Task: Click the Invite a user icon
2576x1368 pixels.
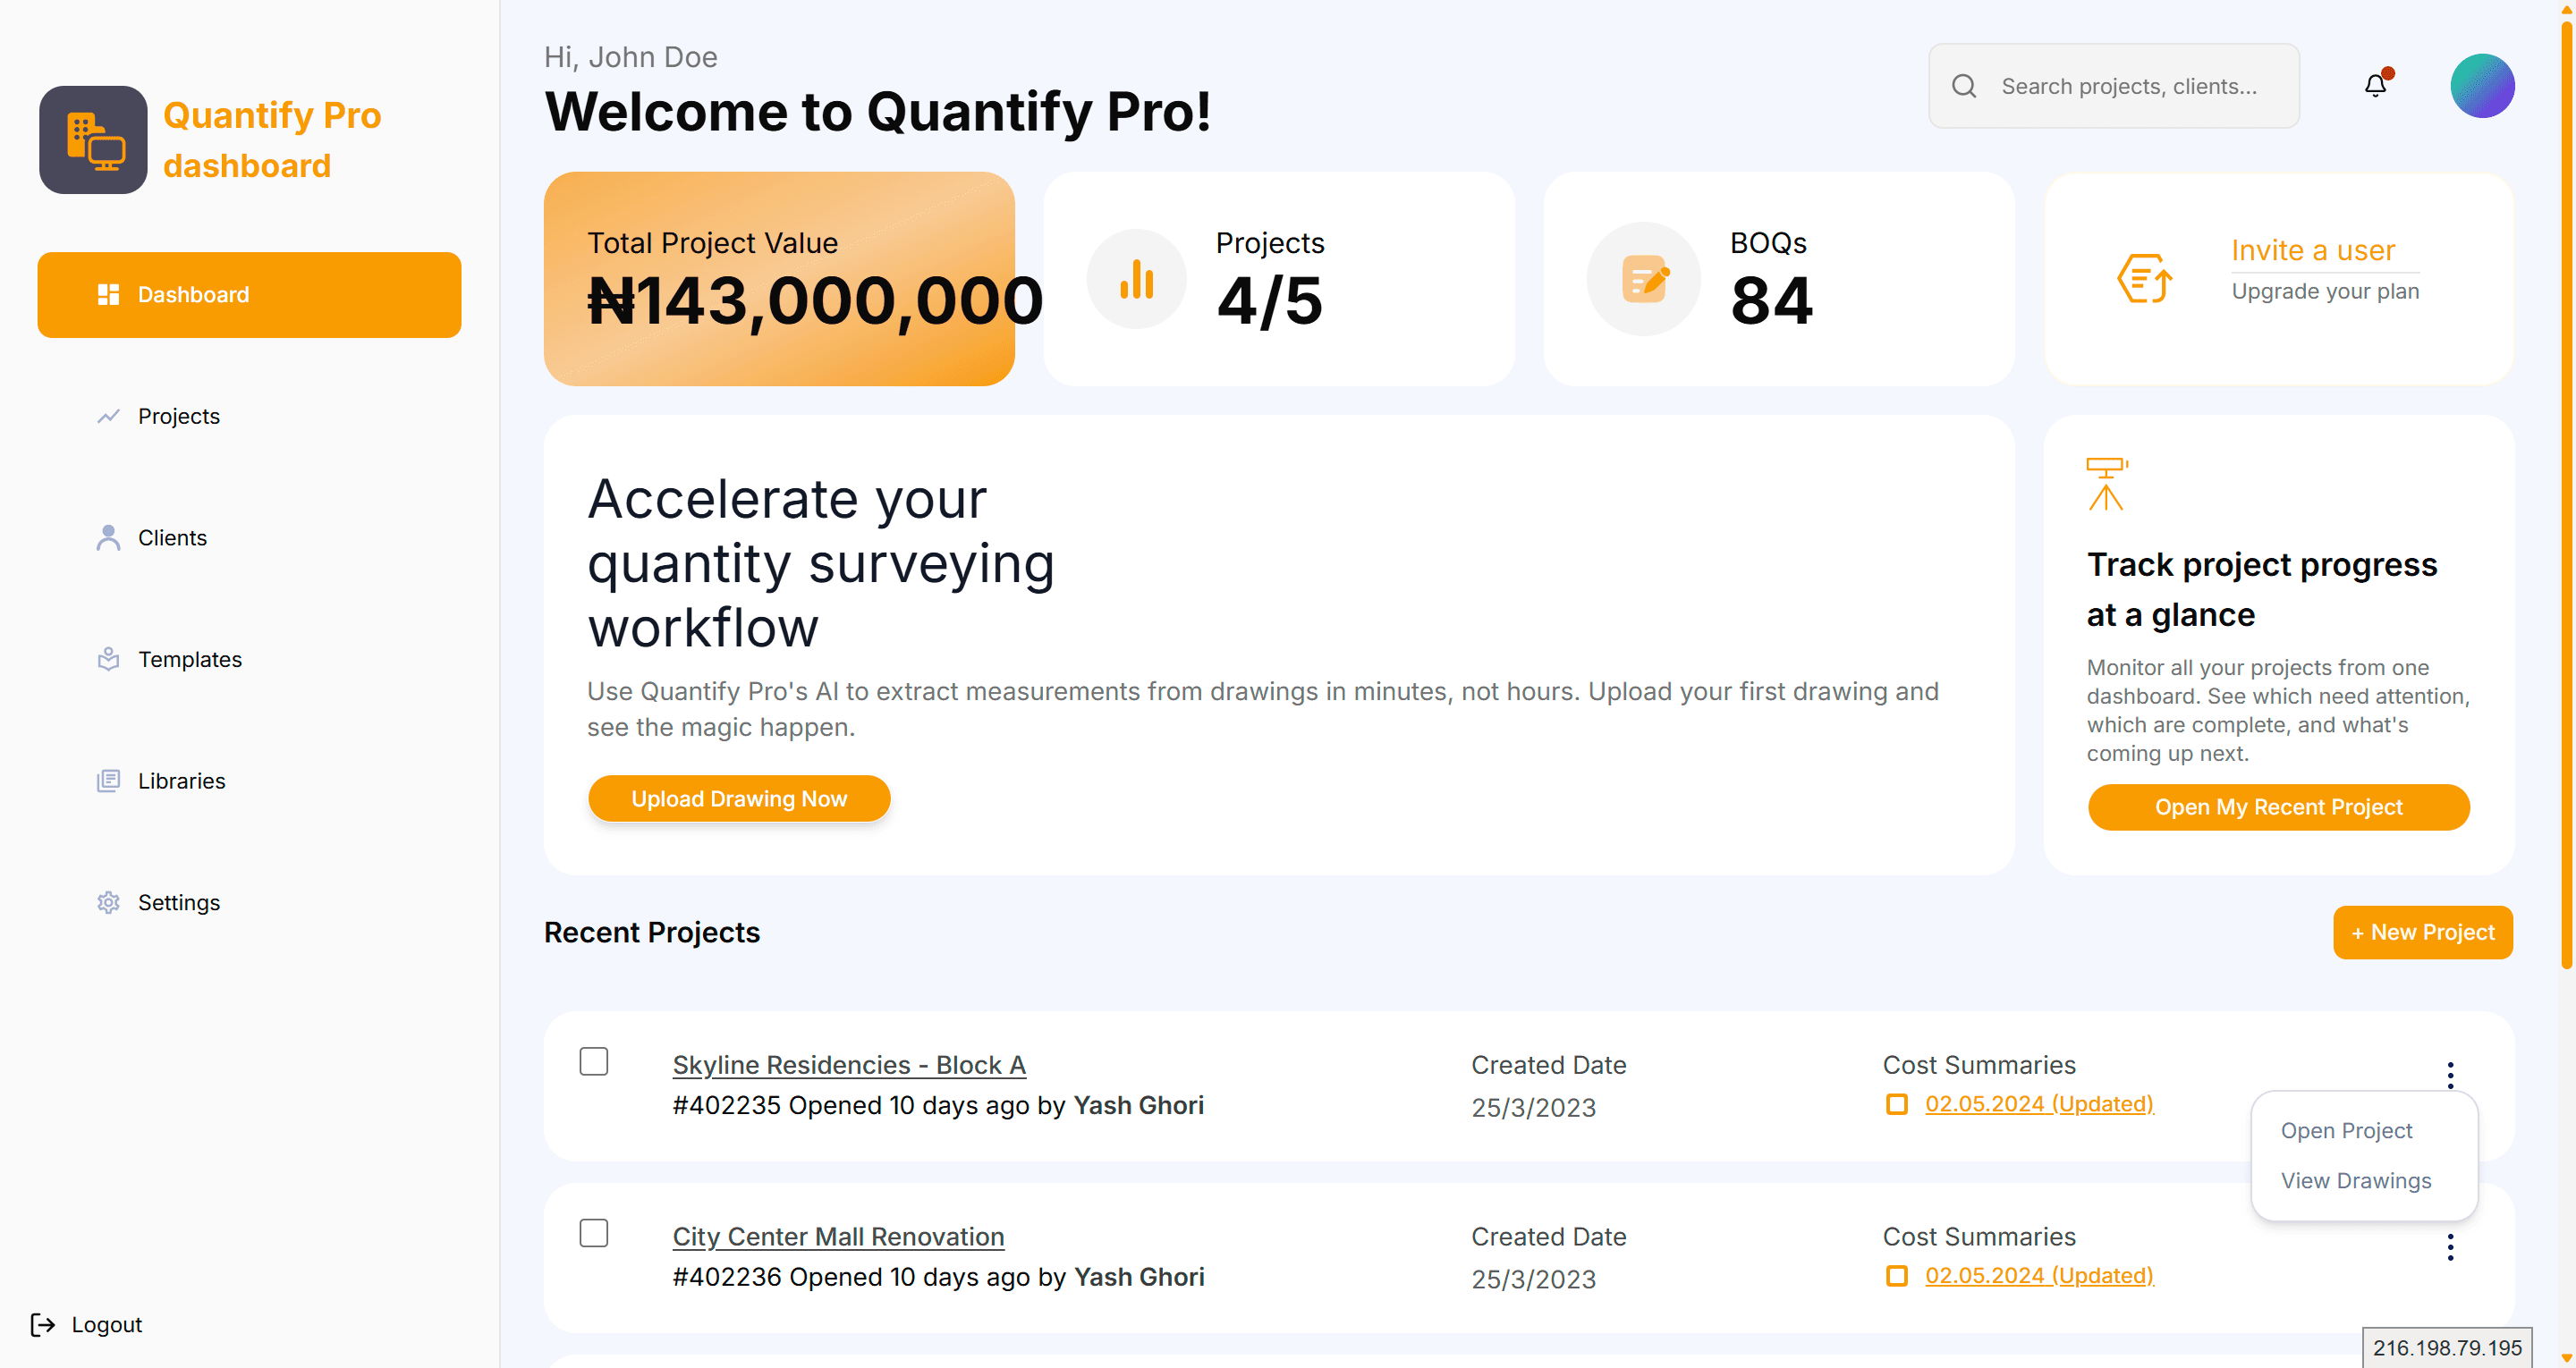Action: (x=2144, y=278)
